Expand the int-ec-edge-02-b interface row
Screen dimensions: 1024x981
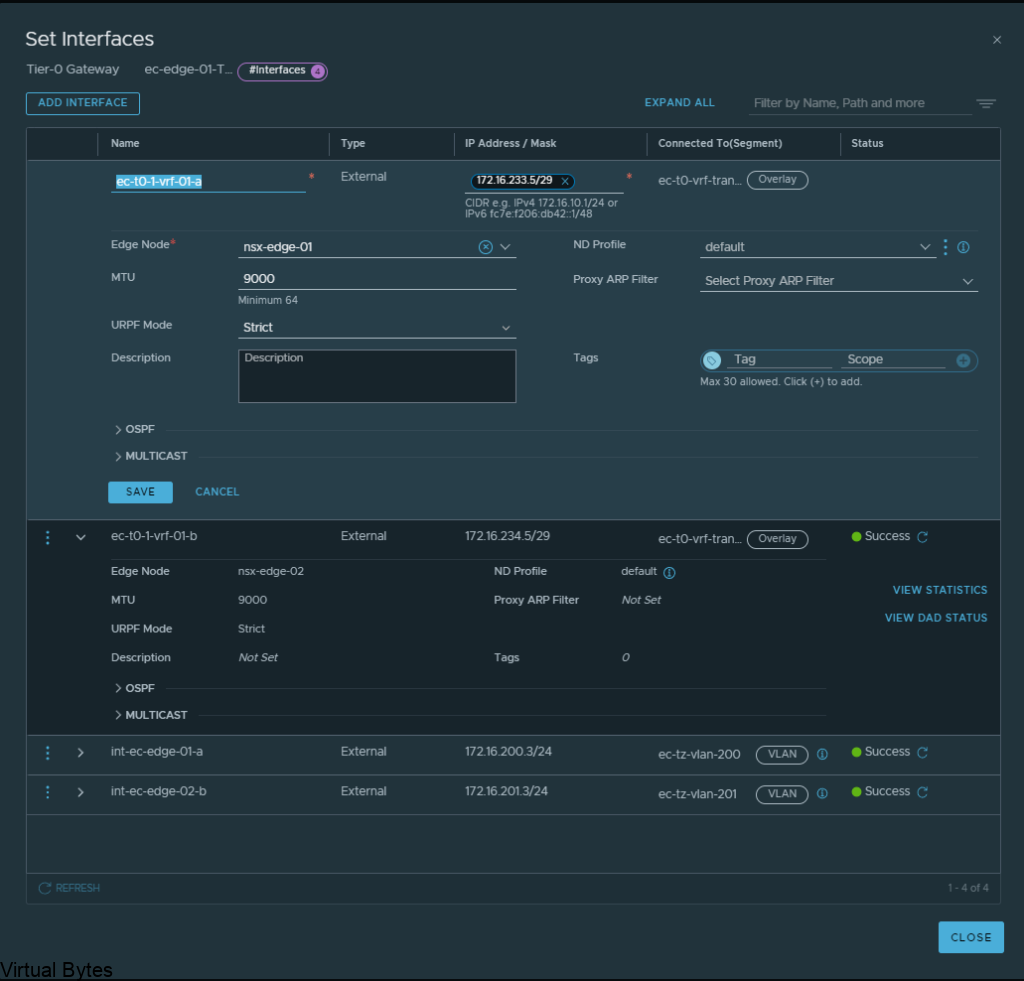tap(81, 792)
